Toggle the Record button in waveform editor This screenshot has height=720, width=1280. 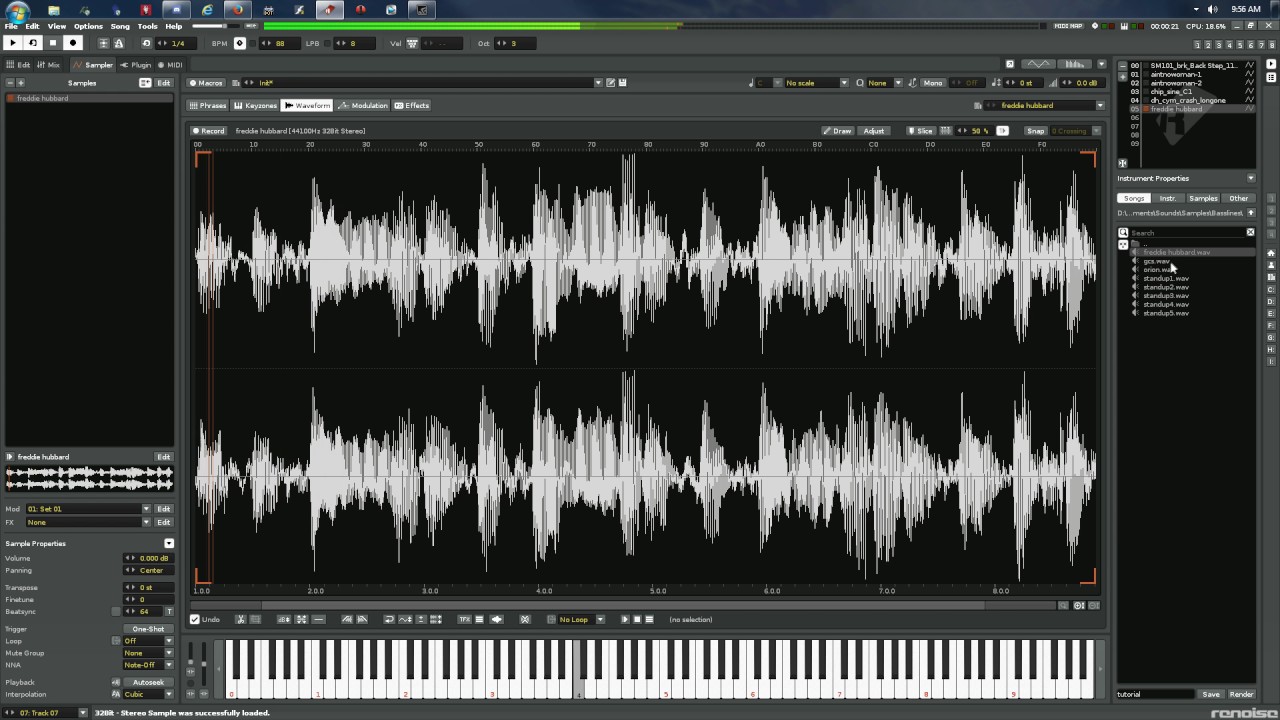pyautogui.click(x=209, y=131)
